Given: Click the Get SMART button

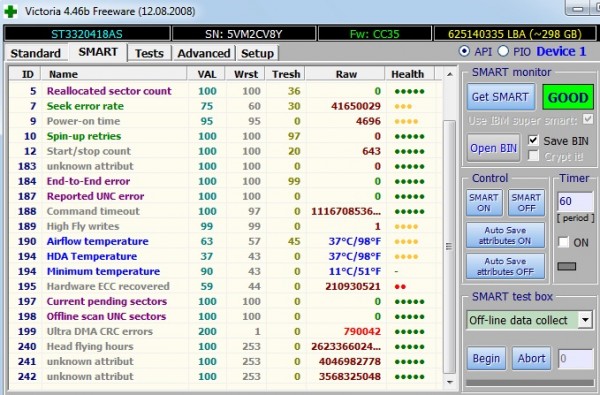Looking at the screenshot, I should (500, 97).
